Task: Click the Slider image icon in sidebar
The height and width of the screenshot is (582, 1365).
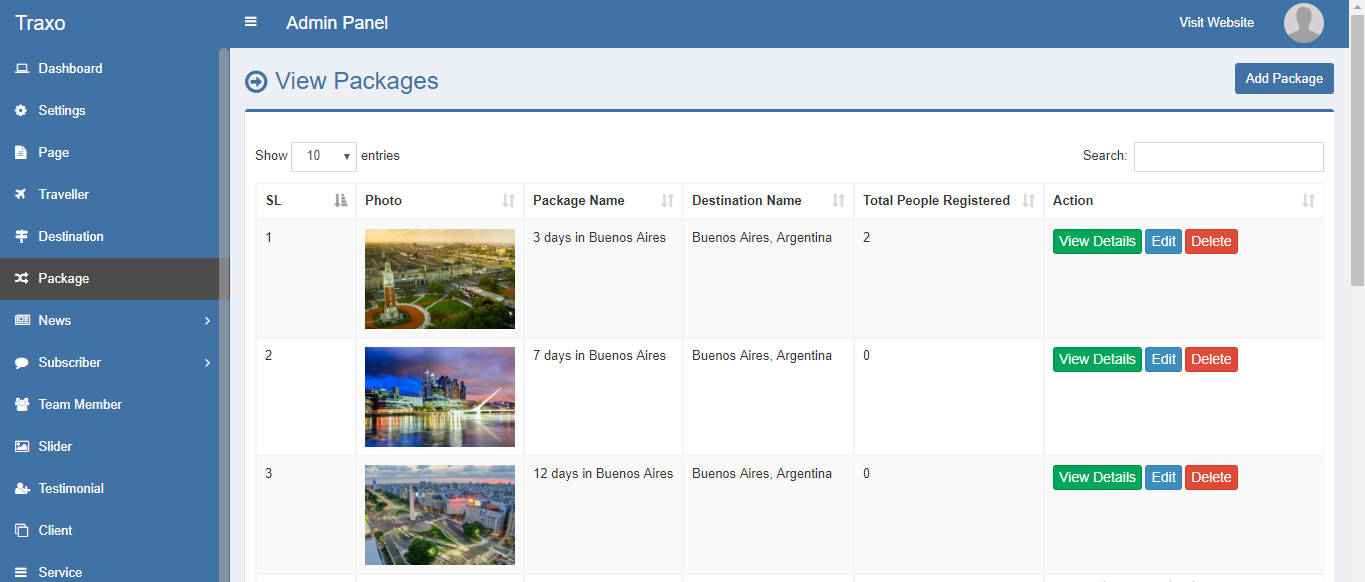Action: pos(21,447)
